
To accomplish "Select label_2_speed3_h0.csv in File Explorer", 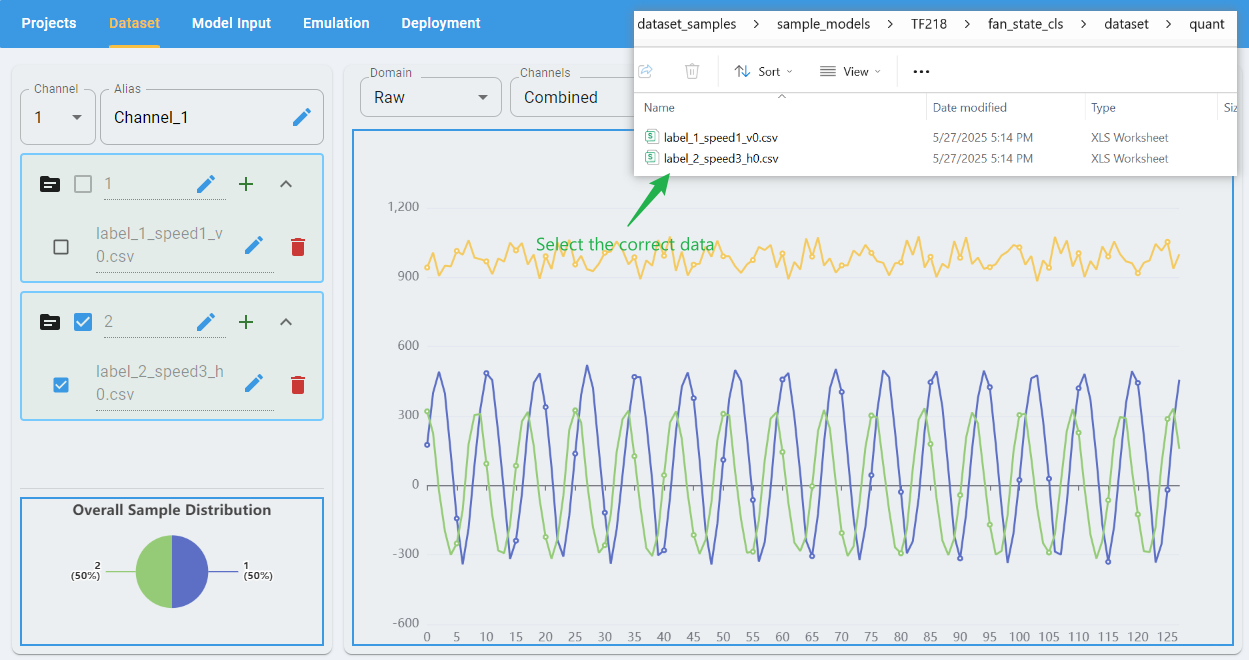I will (x=723, y=158).
